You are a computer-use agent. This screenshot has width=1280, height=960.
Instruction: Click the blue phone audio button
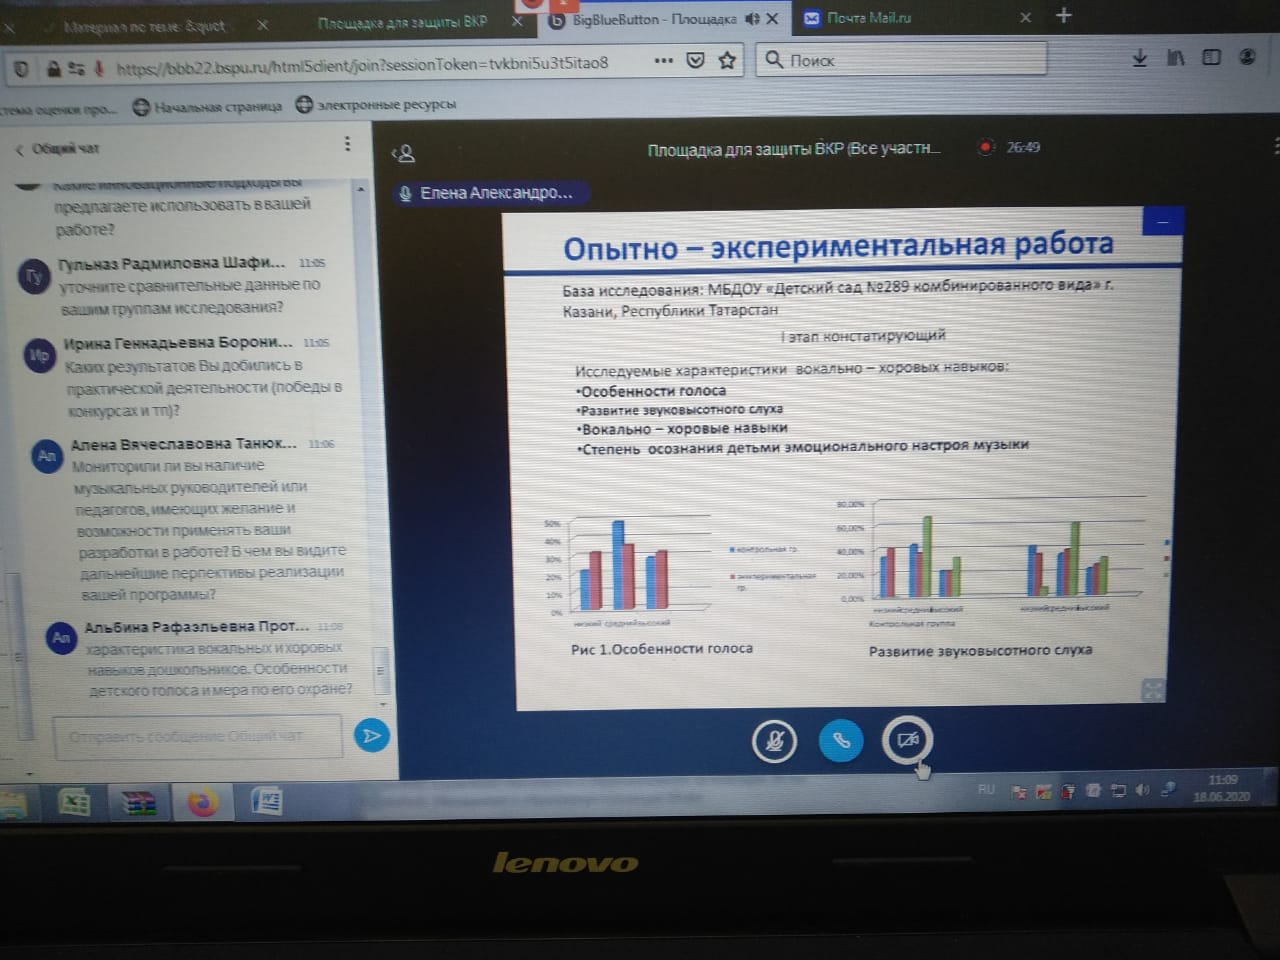click(x=841, y=741)
